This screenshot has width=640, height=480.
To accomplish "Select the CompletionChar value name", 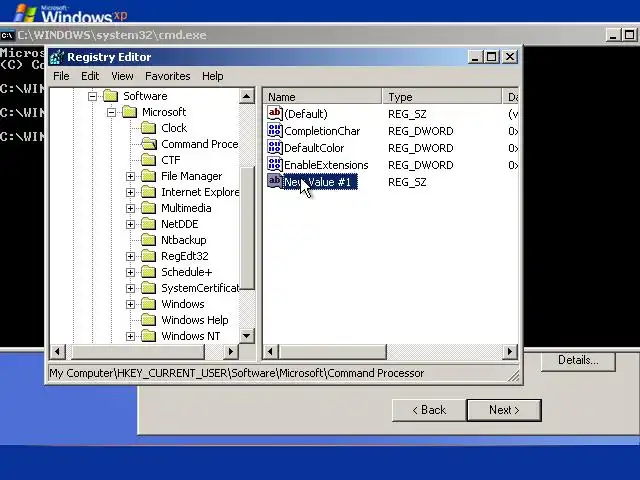I will tap(322, 131).
